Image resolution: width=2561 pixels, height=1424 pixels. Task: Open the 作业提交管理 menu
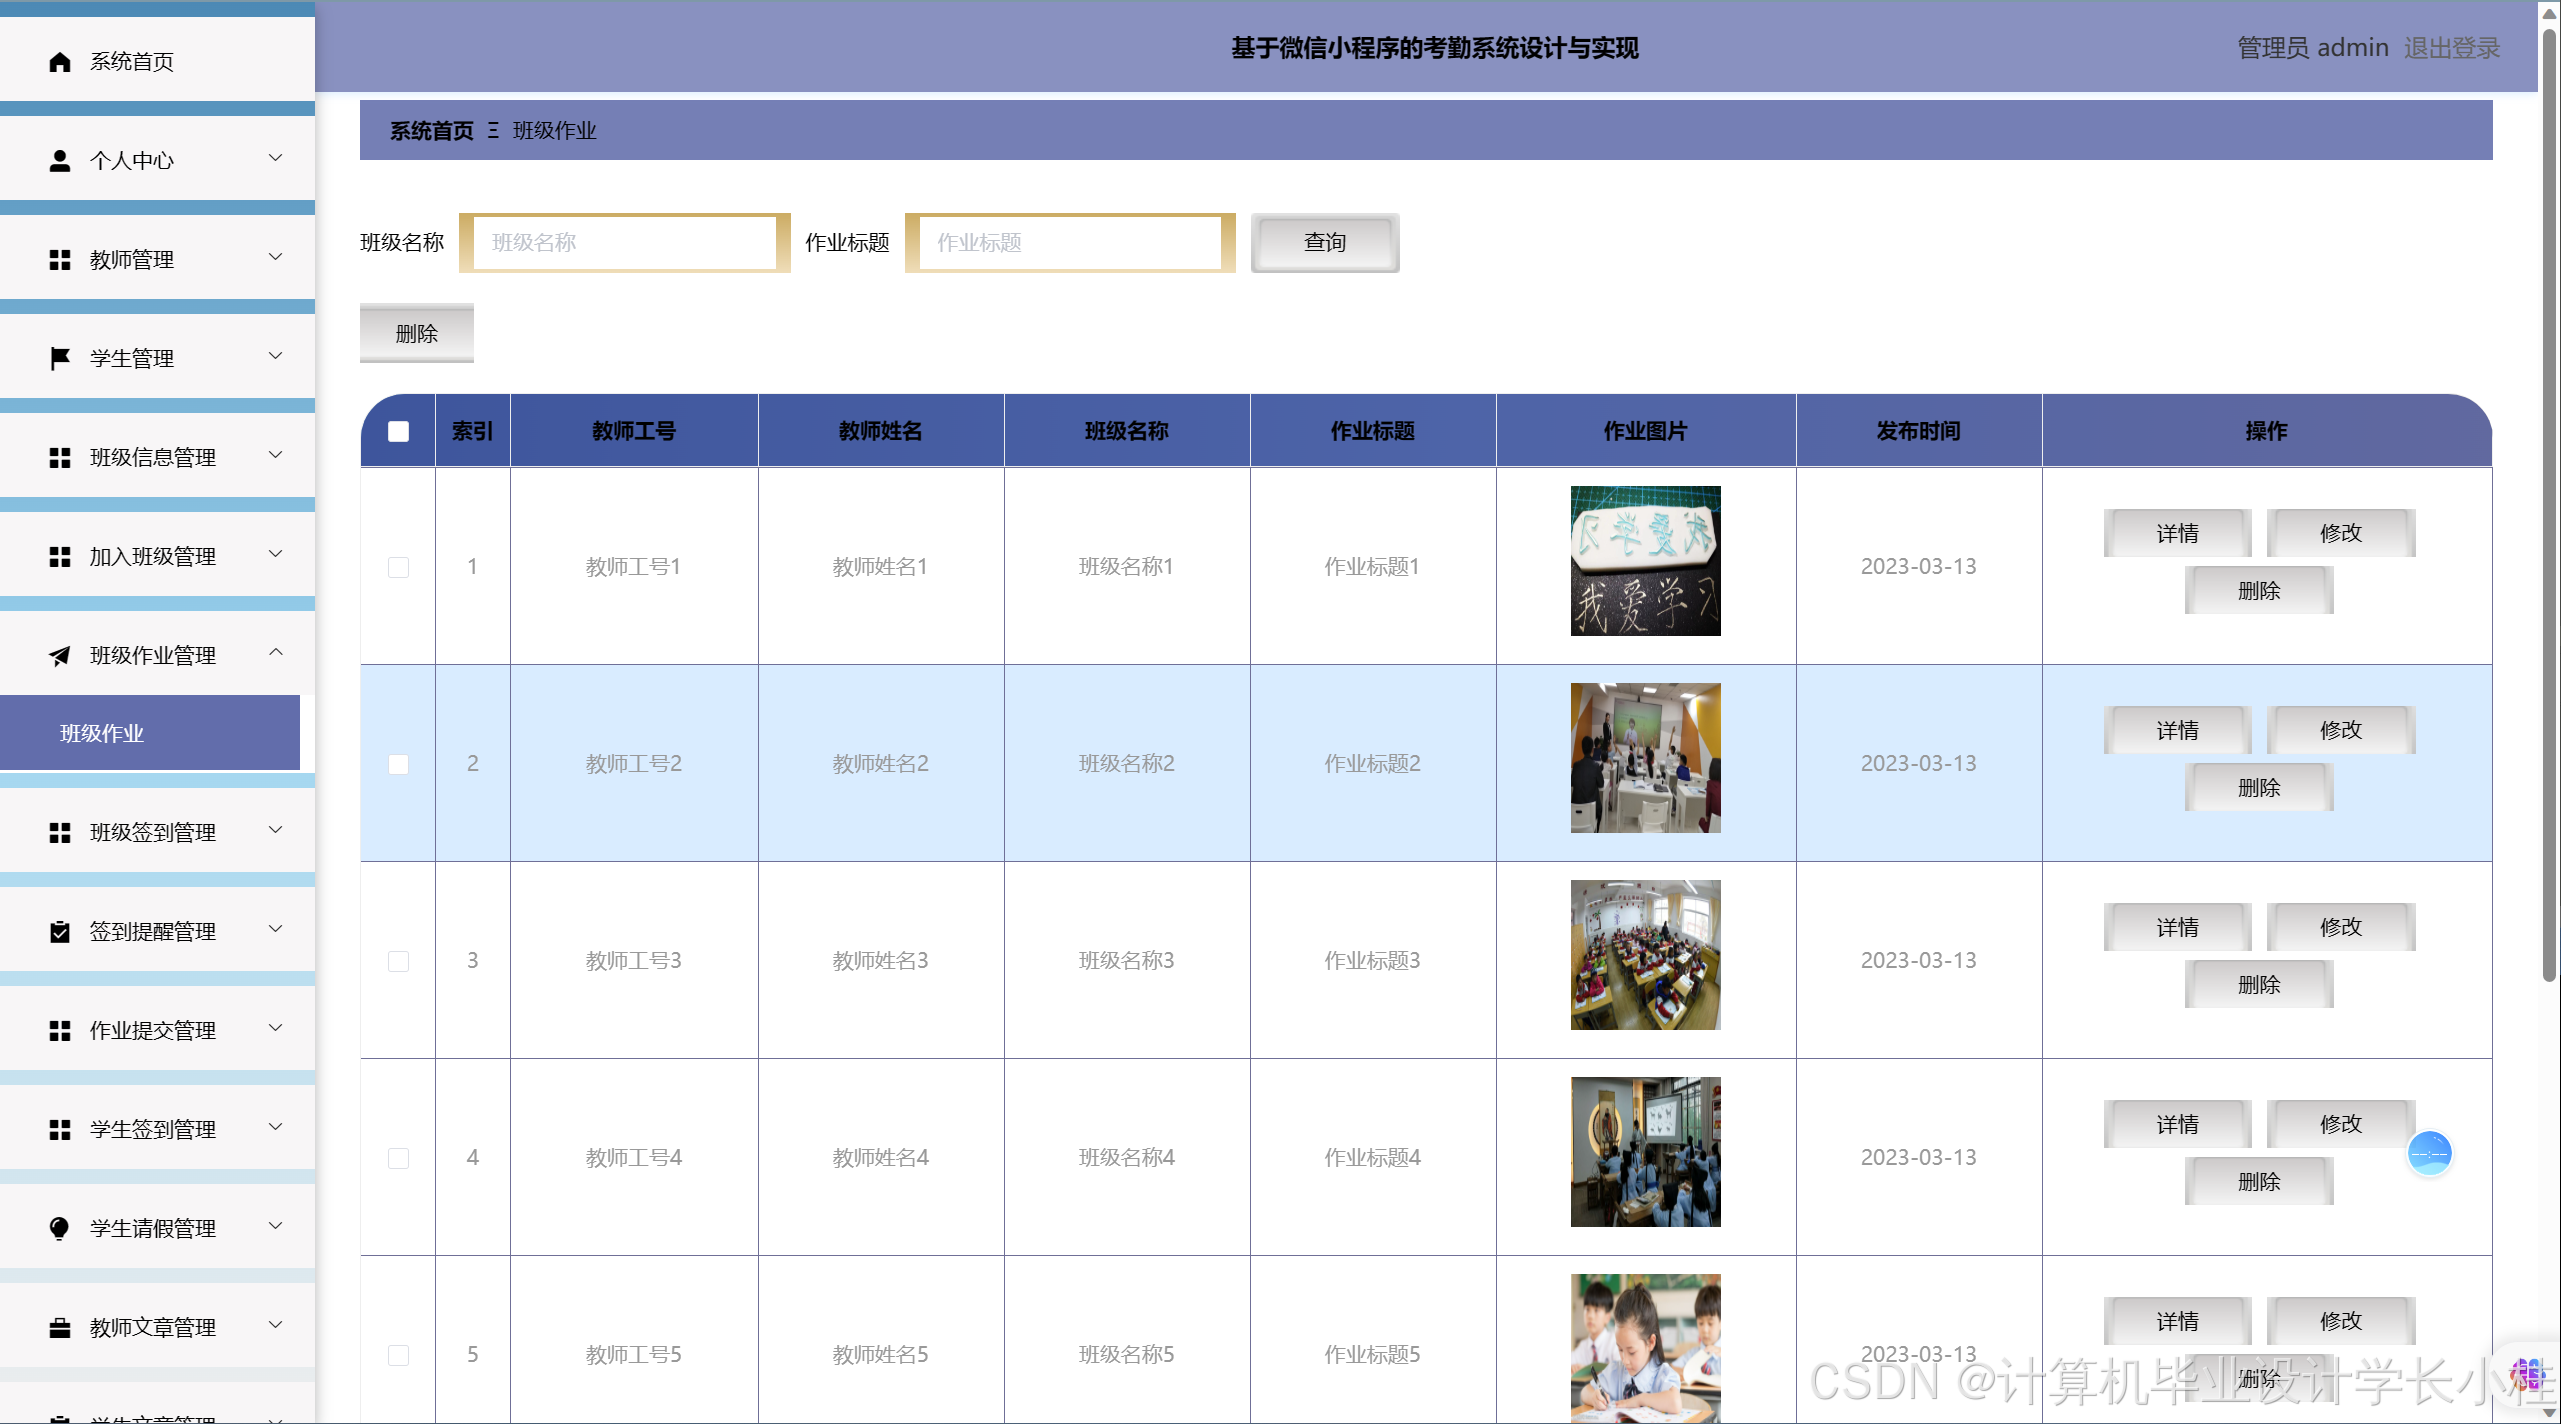click(x=153, y=1031)
